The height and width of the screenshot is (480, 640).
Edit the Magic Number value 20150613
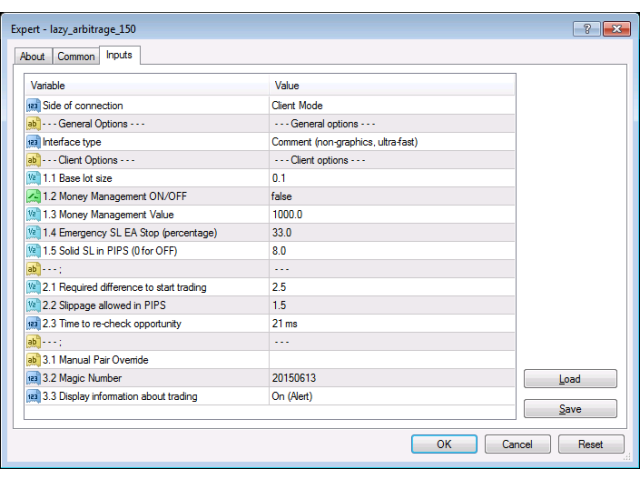tap(391, 378)
